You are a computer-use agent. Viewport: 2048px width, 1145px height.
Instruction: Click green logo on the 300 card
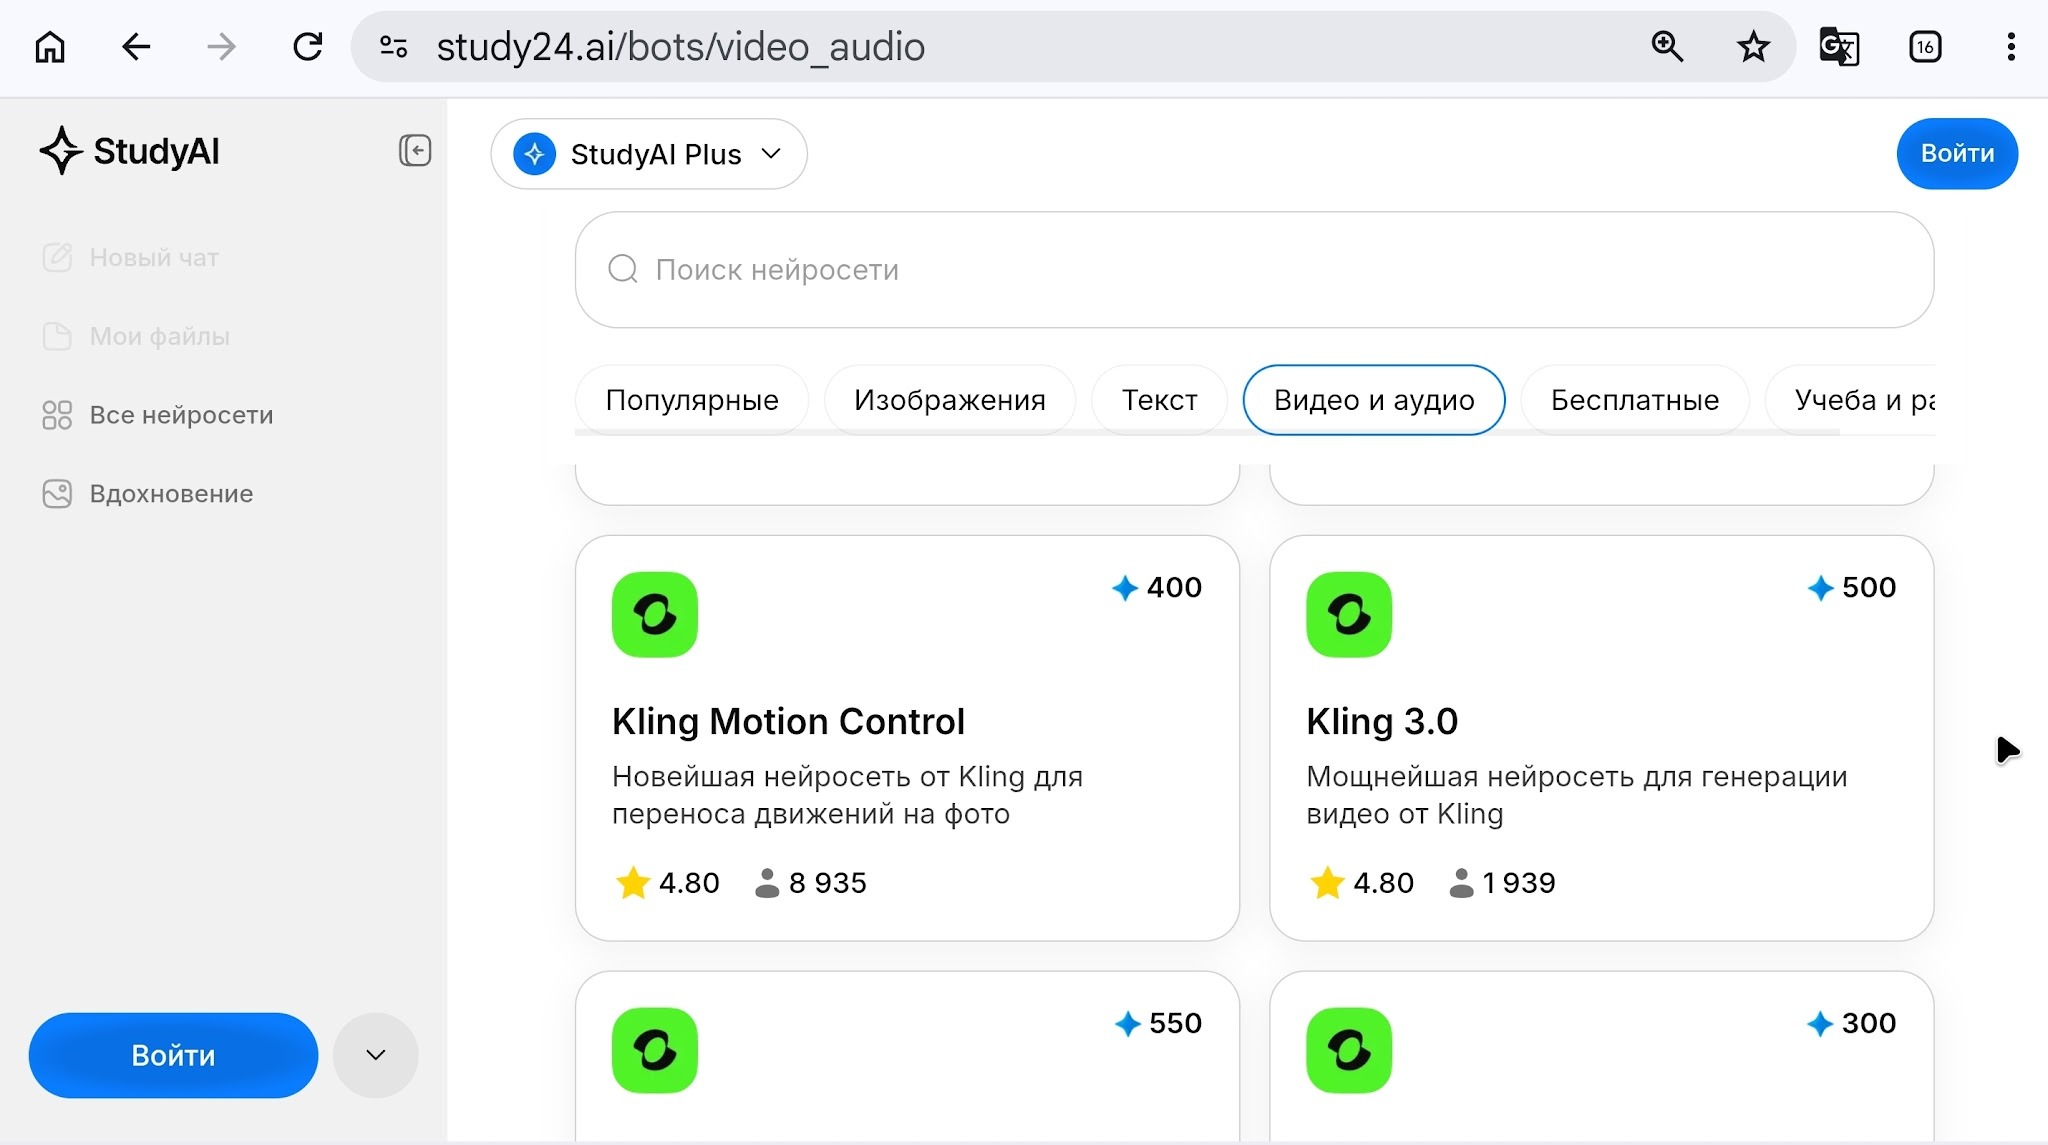[1349, 1050]
